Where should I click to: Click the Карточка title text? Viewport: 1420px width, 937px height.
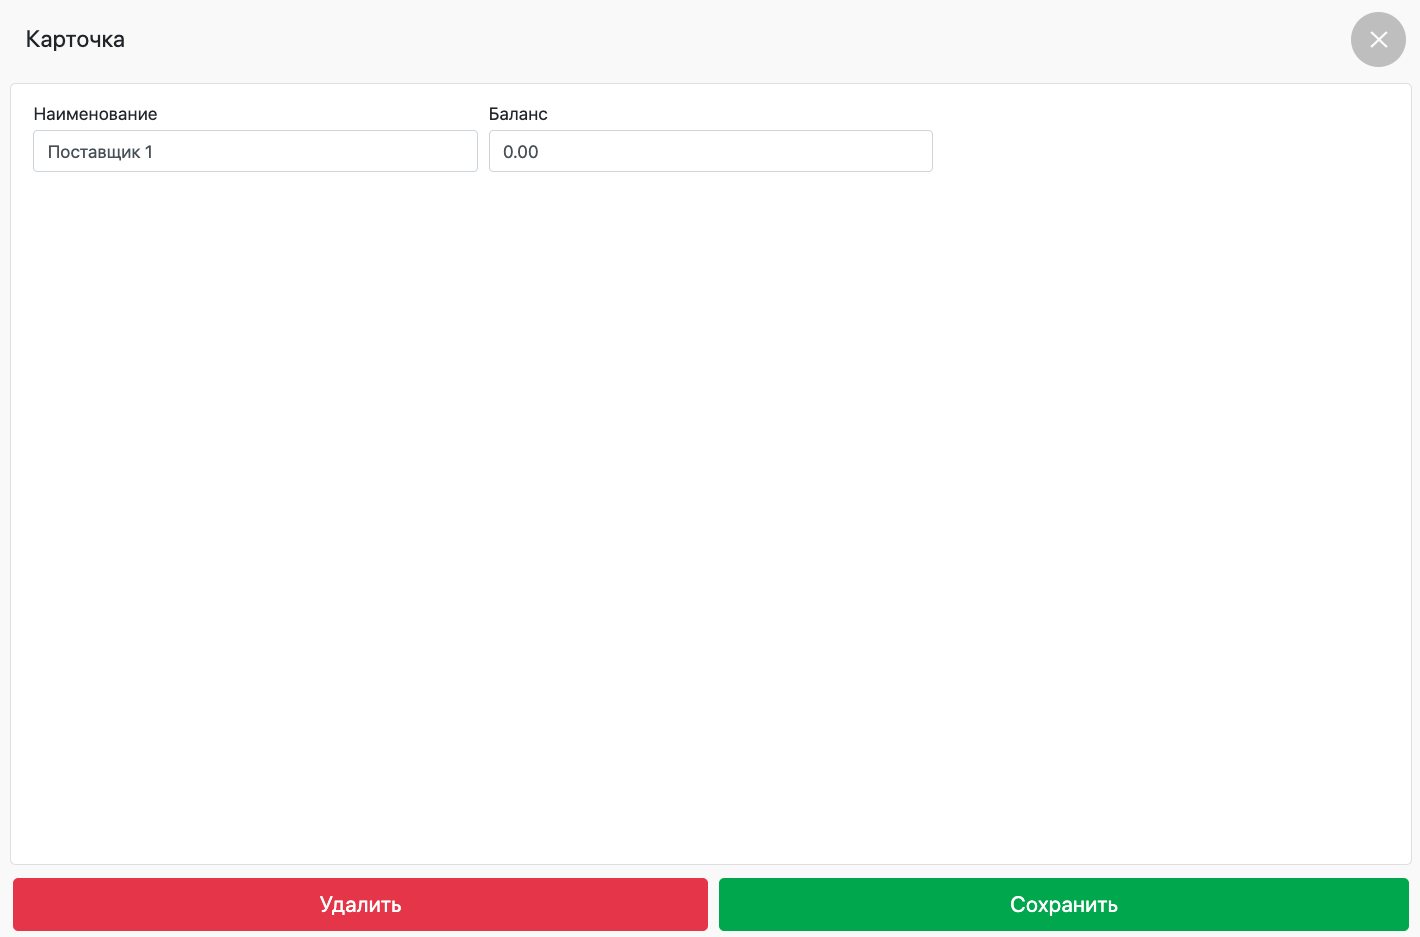click(75, 40)
